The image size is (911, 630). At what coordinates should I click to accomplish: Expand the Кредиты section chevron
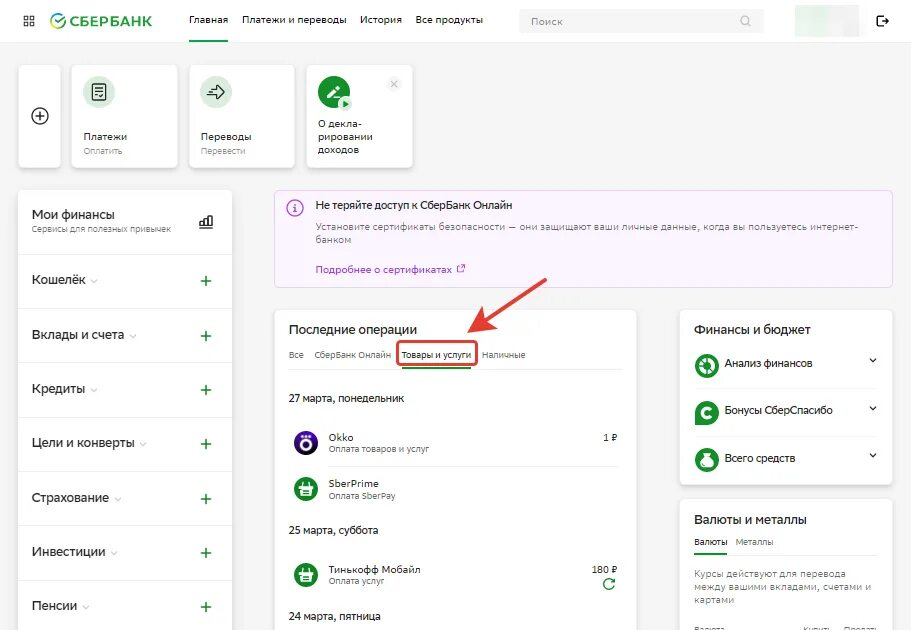pos(94,391)
